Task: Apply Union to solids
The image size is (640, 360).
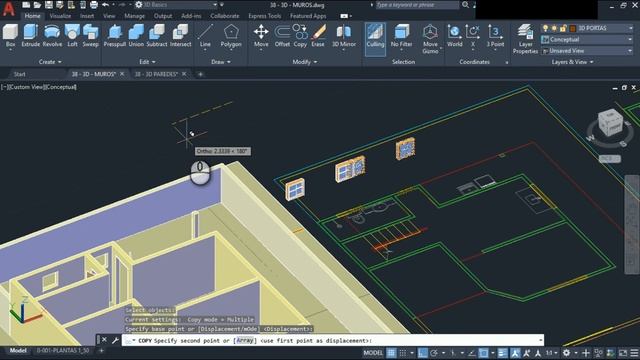Action: point(136,36)
